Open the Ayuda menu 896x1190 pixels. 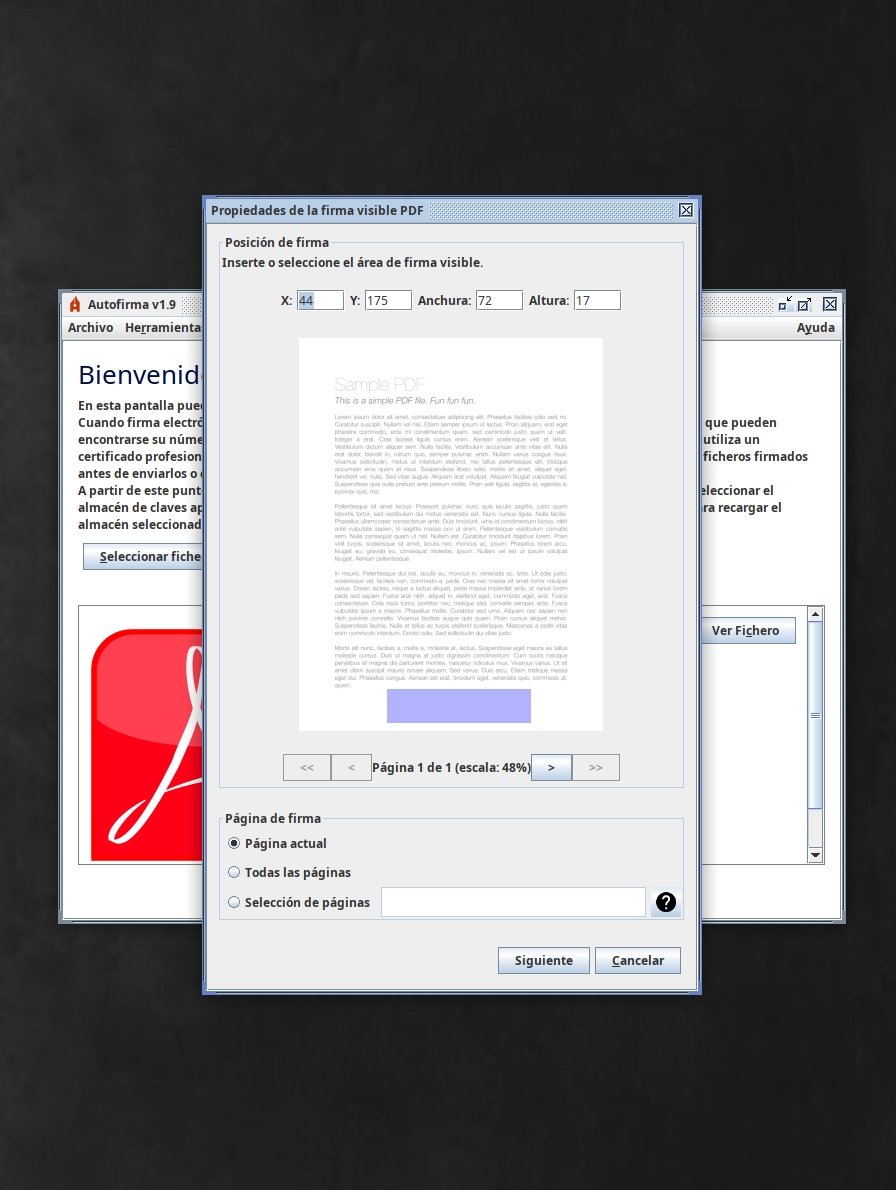(815, 328)
